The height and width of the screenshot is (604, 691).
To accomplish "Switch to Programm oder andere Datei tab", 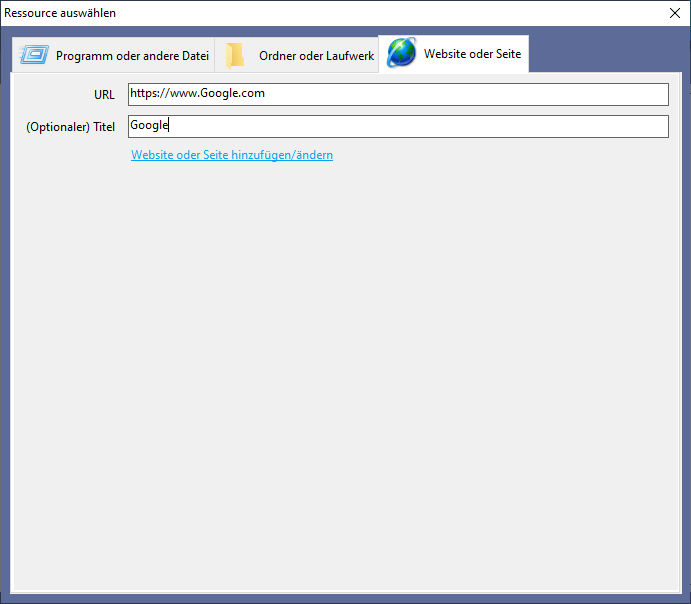I will pyautogui.click(x=113, y=55).
